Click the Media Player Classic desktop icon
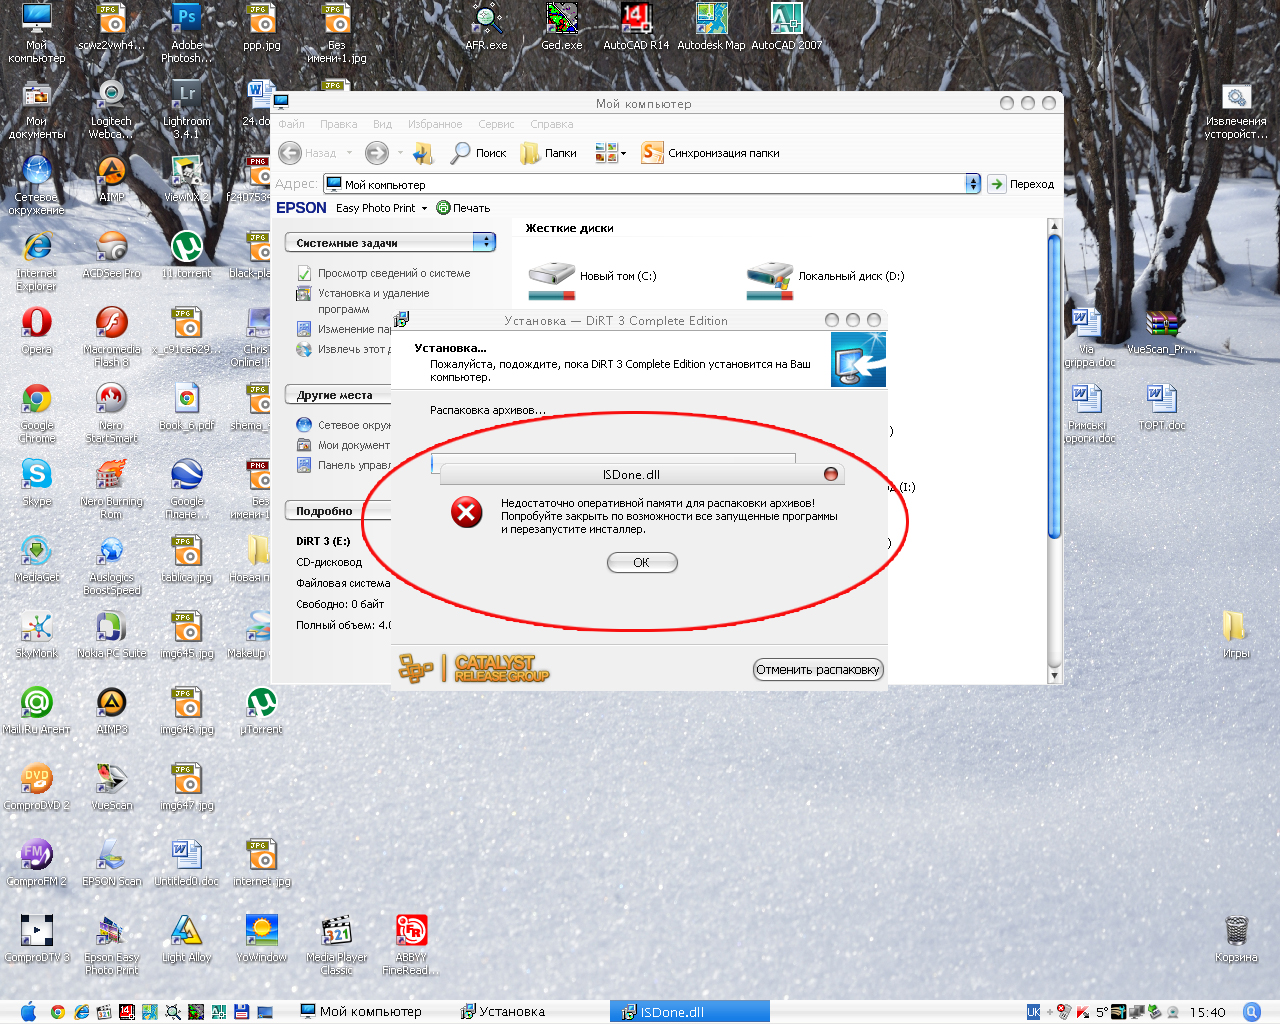The height and width of the screenshot is (1024, 1280). [x=337, y=945]
